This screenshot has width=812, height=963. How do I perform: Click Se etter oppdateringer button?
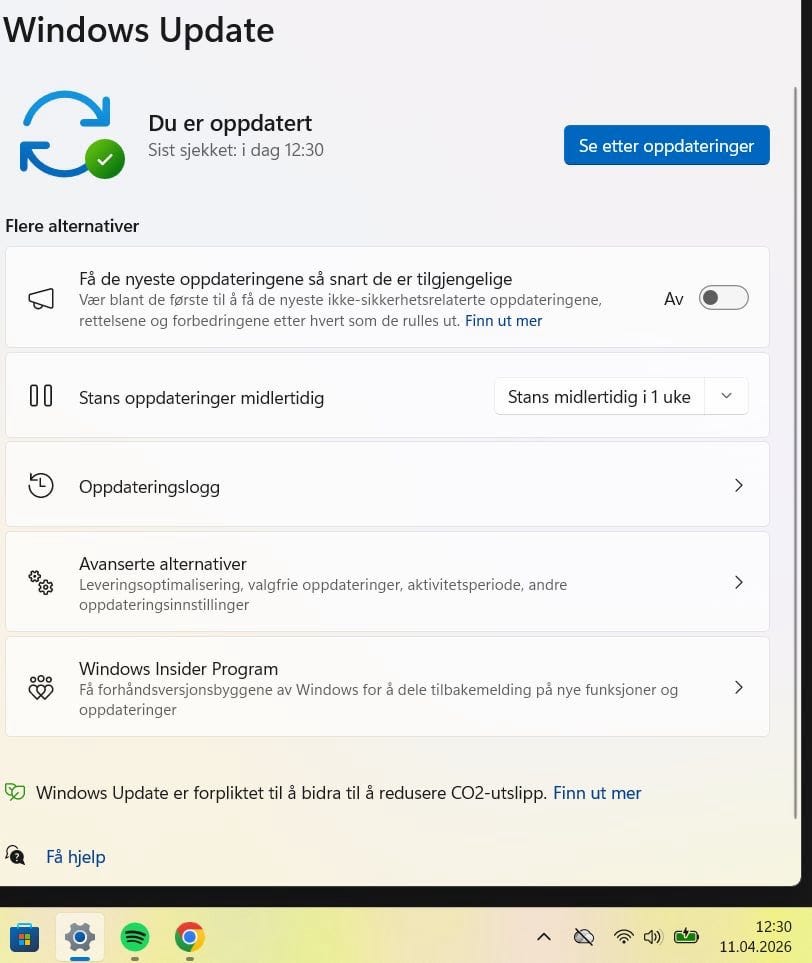click(x=666, y=146)
